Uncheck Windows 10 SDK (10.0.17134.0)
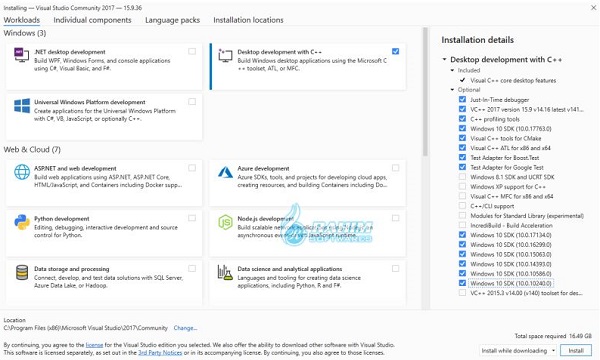Screen dimensions: 600x360 (x=462, y=235)
